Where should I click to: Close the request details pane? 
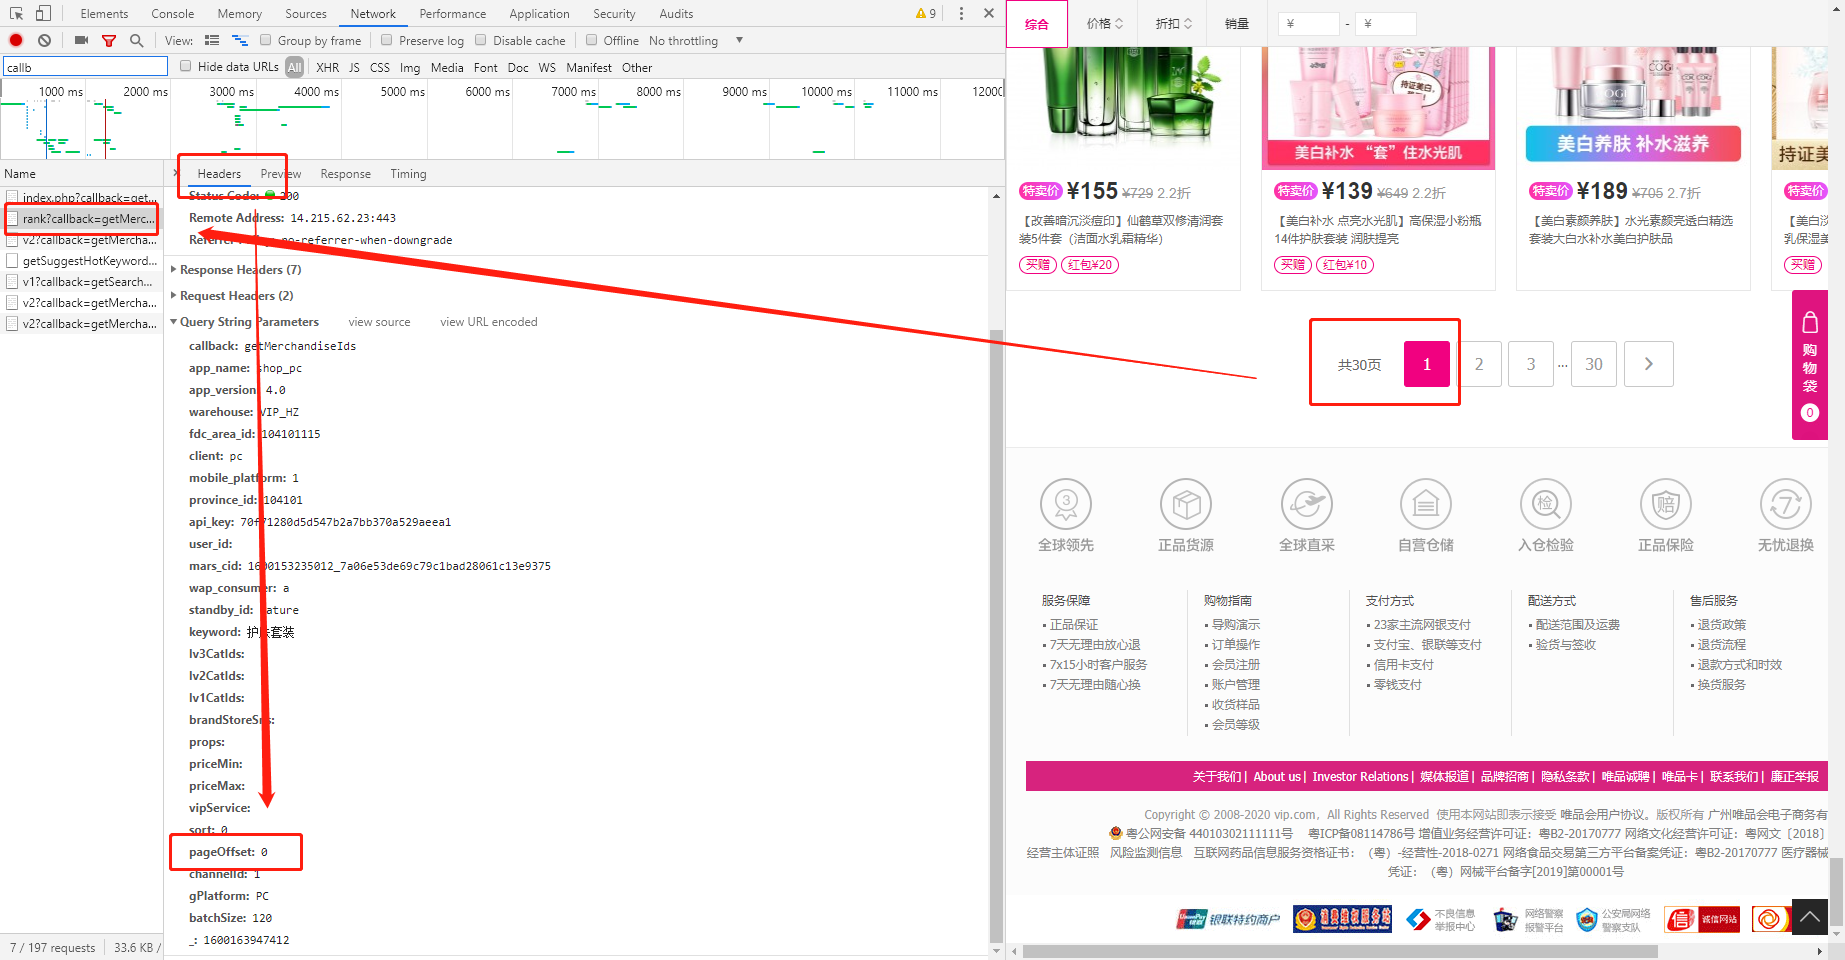176,173
